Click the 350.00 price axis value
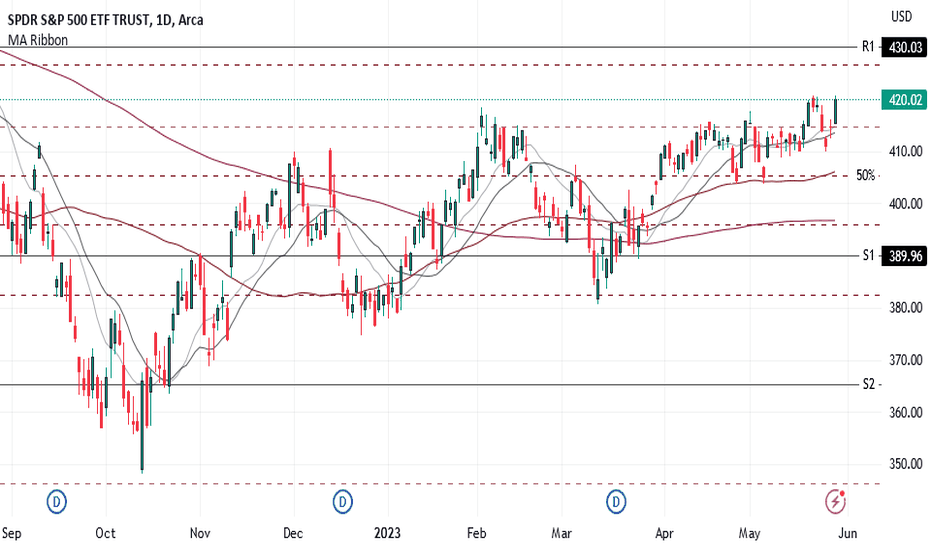The height and width of the screenshot is (550, 932). (905, 464)
